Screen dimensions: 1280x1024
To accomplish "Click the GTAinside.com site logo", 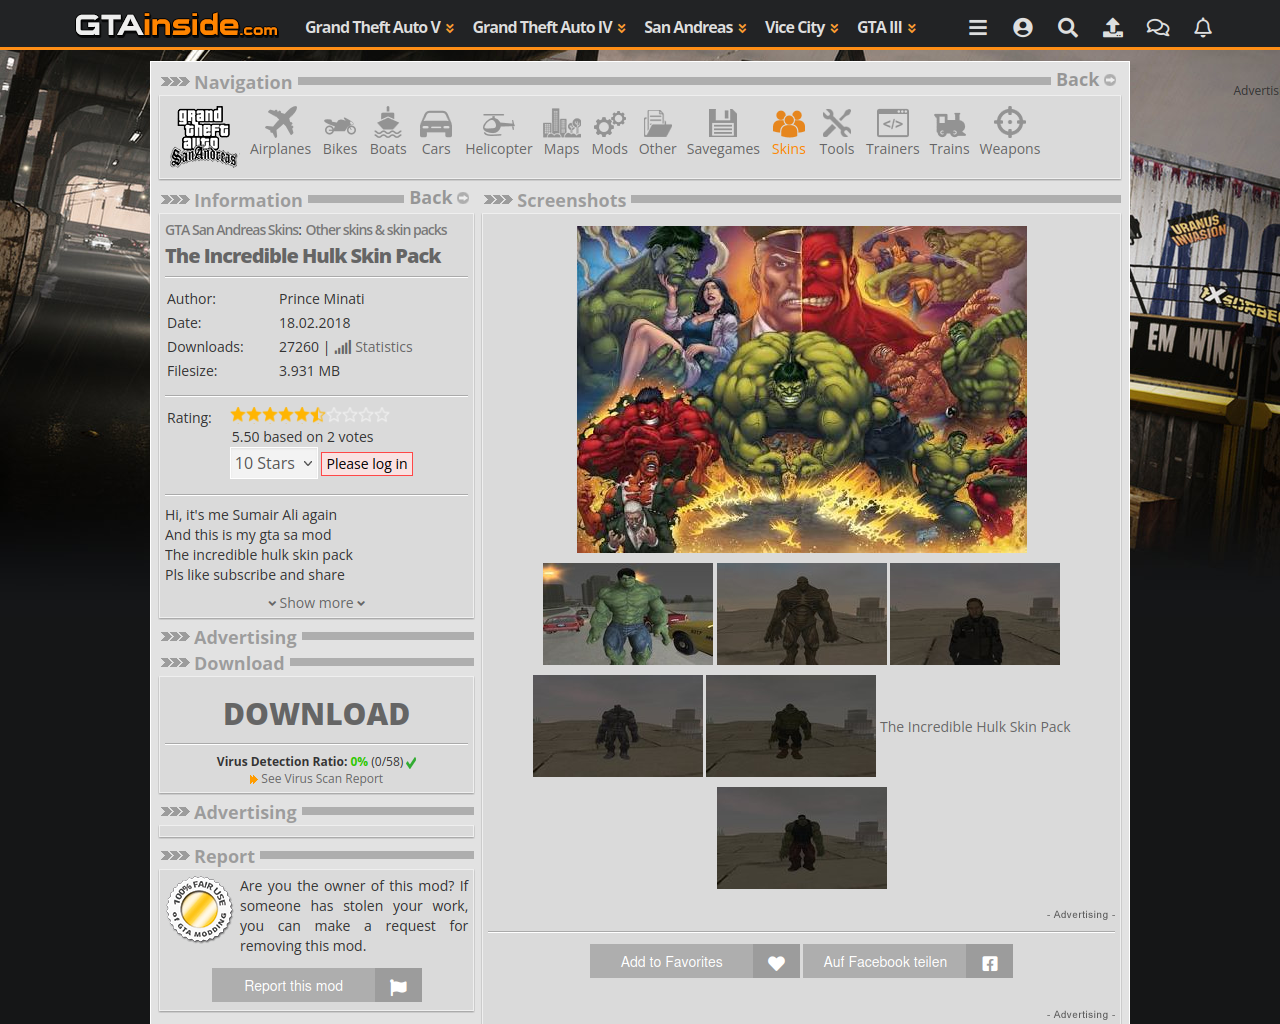I will 177,25.
